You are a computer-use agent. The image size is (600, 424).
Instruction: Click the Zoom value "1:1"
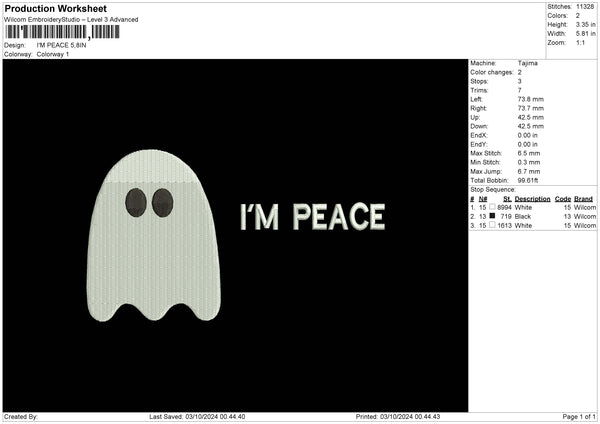tap(580, 42)
